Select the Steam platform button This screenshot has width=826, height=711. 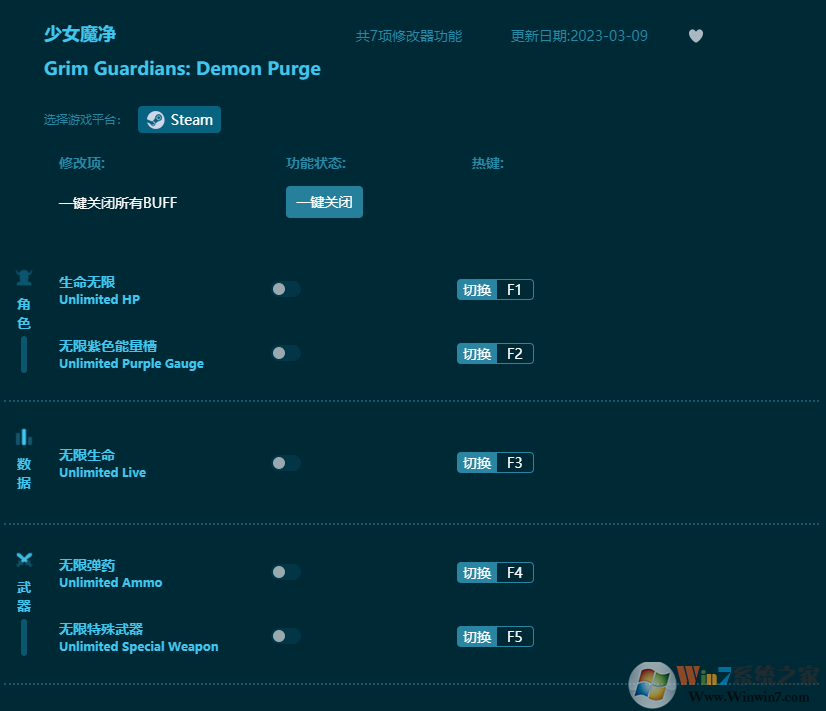pyautogui.click(x=179, y=119)
